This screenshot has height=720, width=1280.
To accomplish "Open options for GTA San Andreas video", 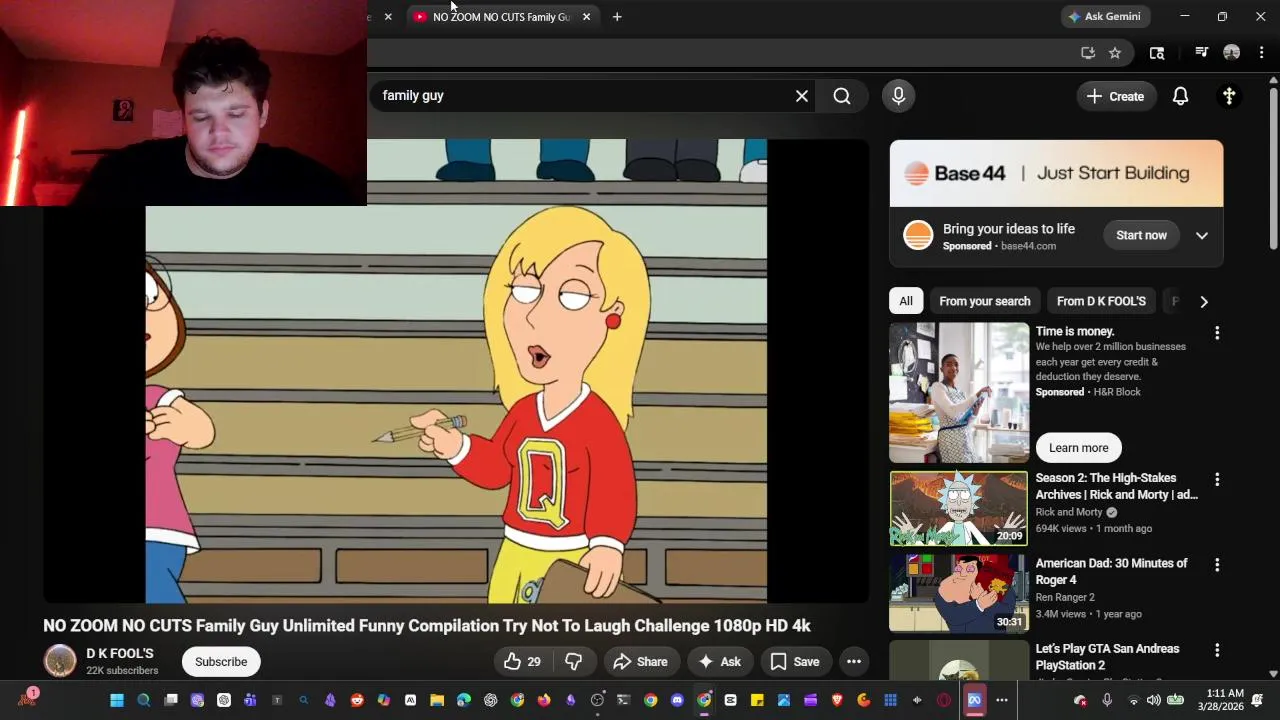I will pyautogui.click(x=1217, y=650).
